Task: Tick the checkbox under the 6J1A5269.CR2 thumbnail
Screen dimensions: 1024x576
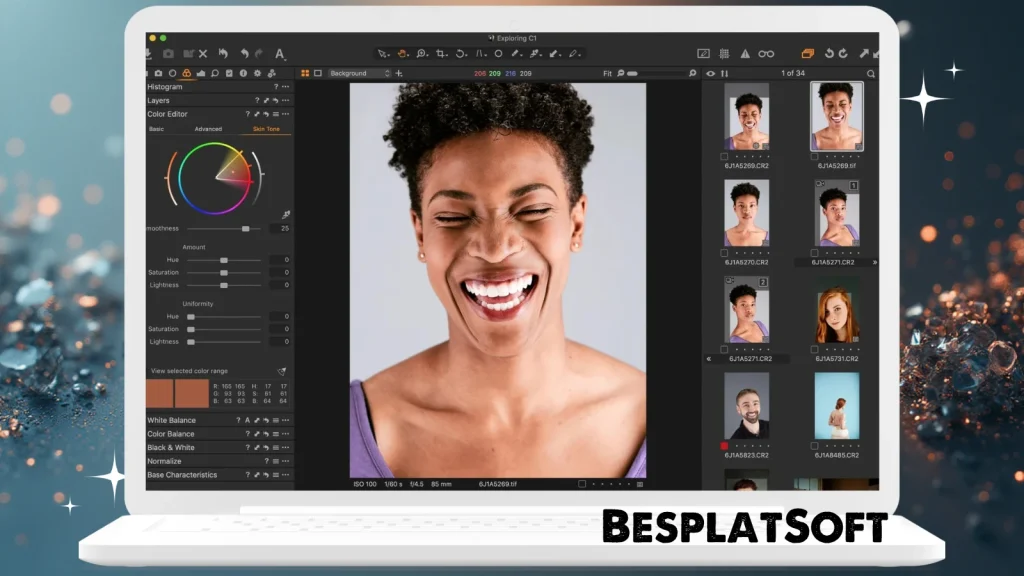Action: [x=722, y=156]
